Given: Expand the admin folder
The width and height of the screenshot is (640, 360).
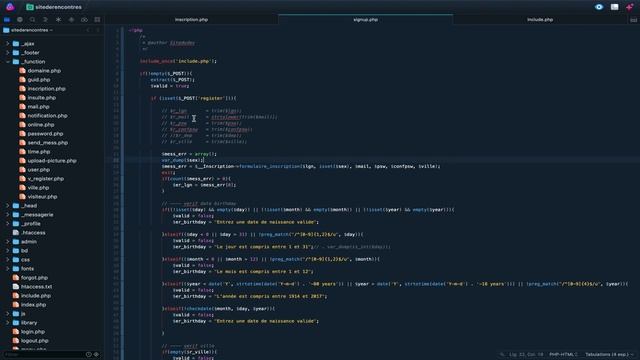Looking at the screenshot, I should (7, 241).
